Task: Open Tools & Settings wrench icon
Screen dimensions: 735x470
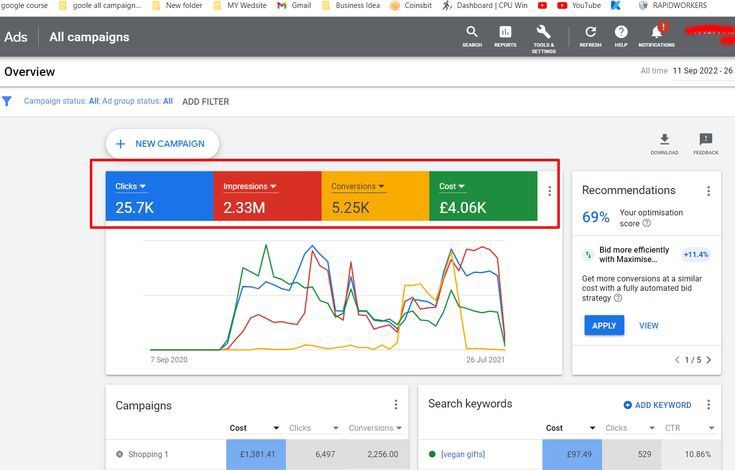Action: coord(543,33)
